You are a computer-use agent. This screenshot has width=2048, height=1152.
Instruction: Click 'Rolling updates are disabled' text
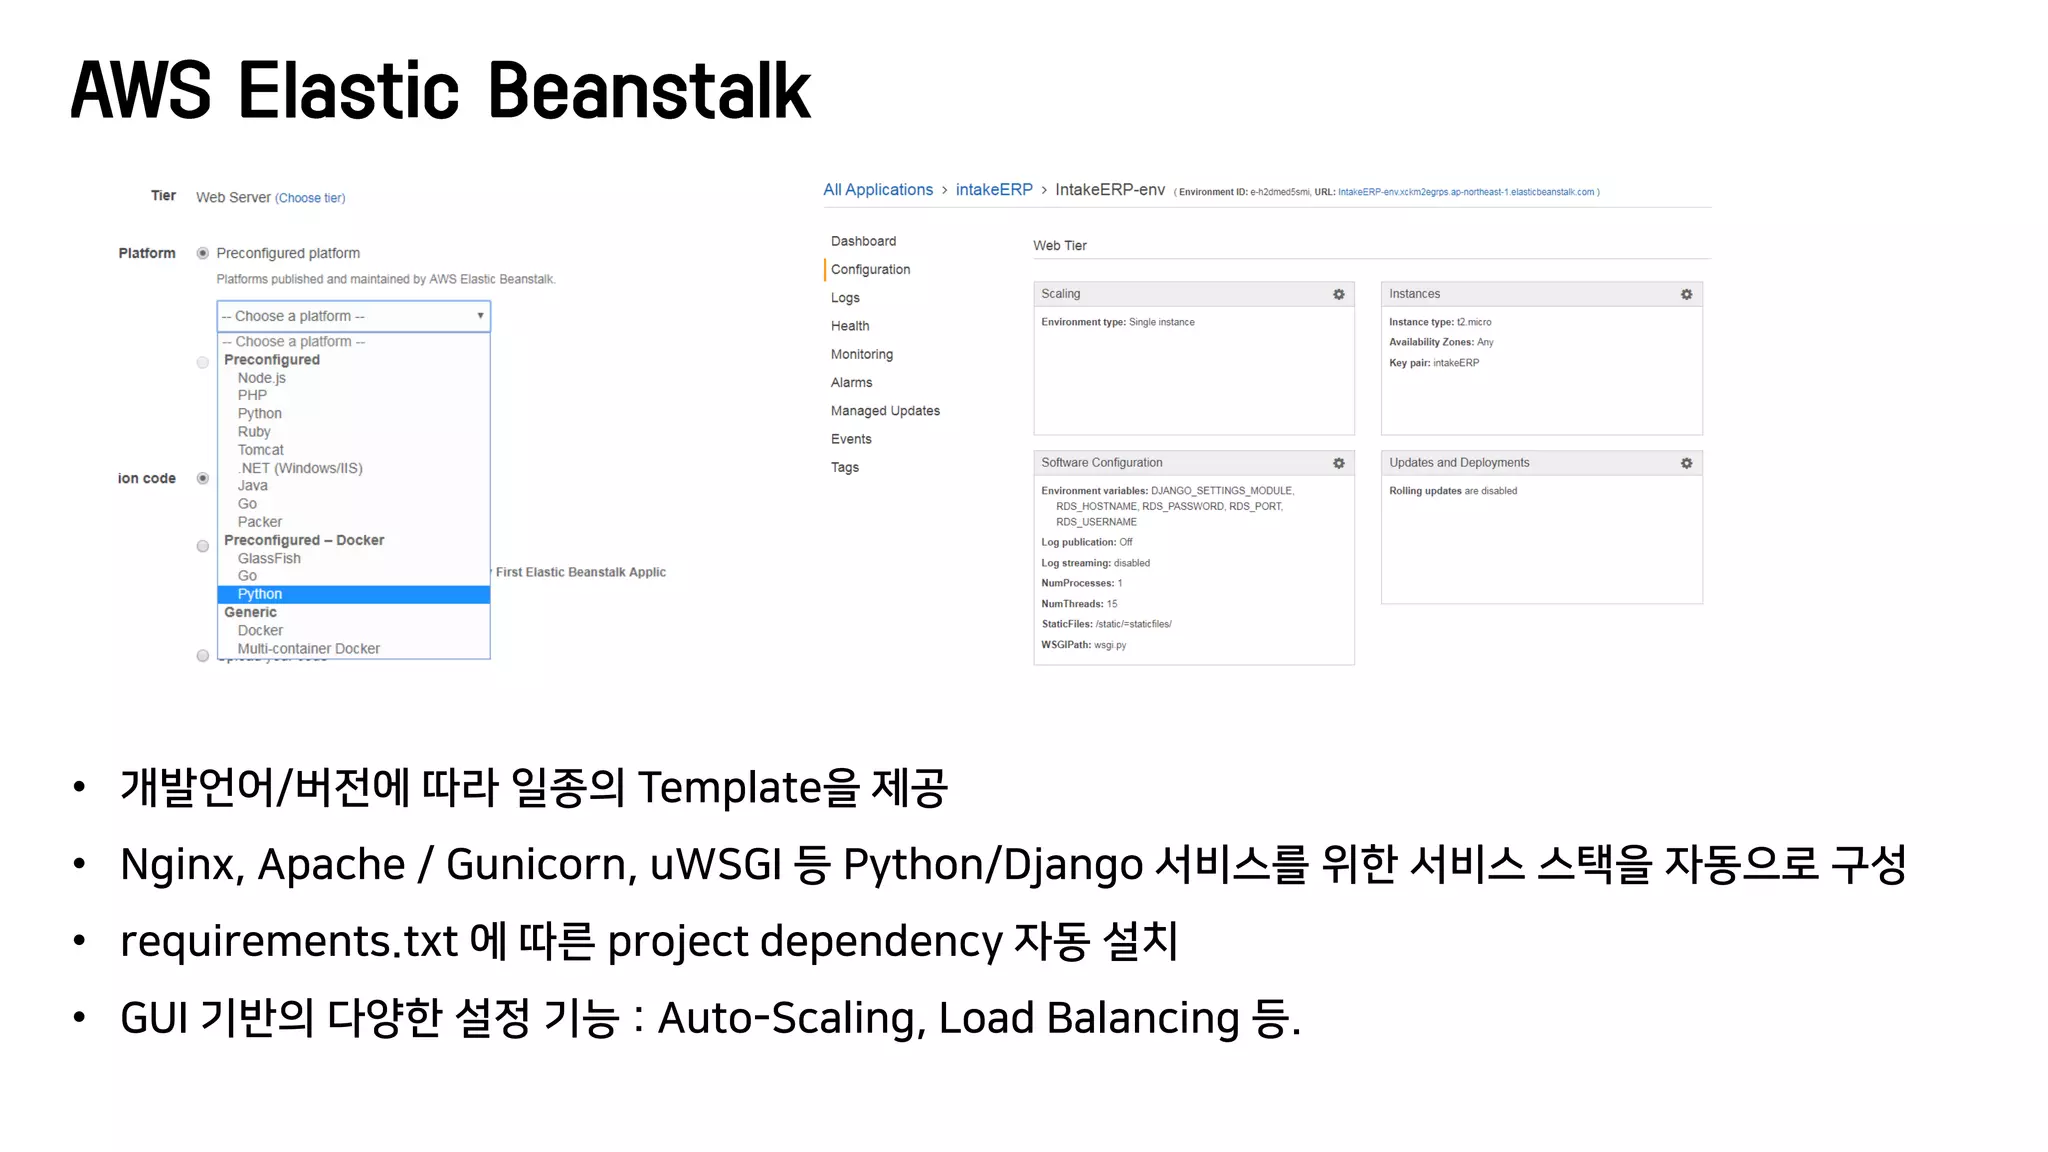pyautogui.click(x=1452, y=491)
